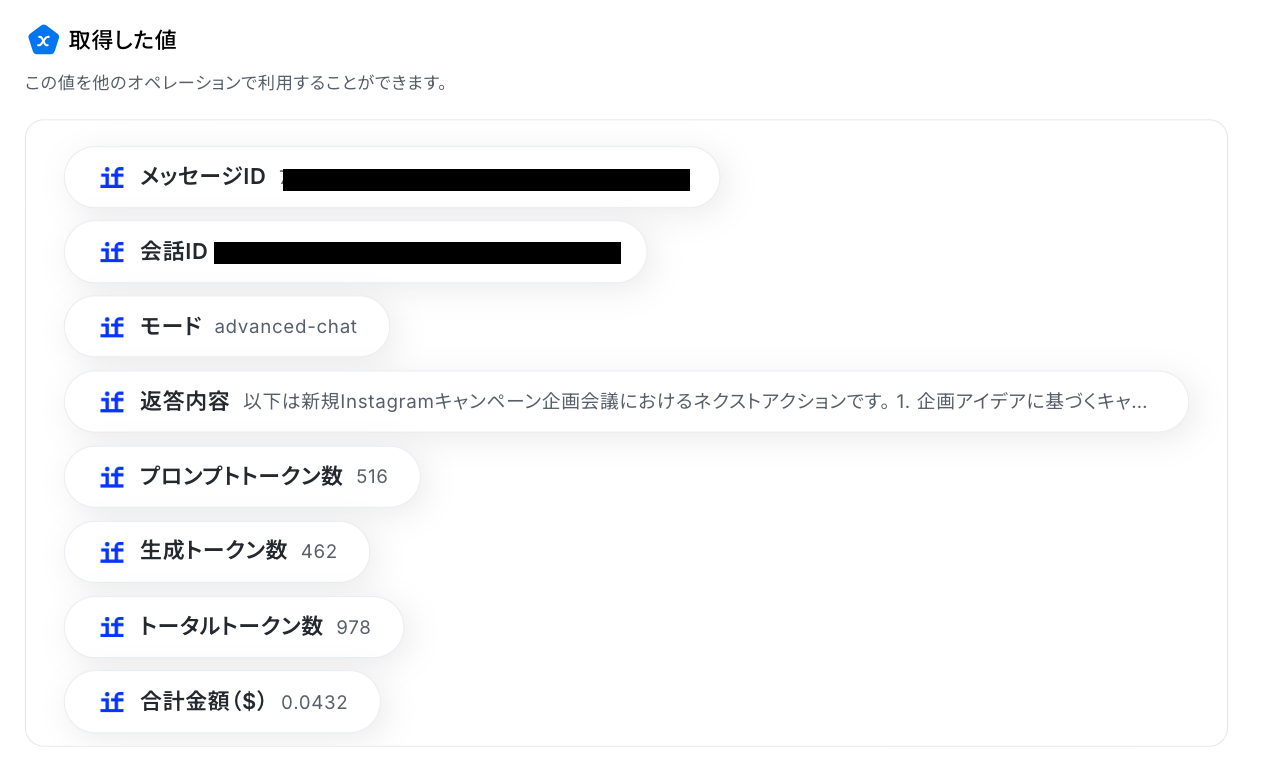The height and width of the screenshot is (762, 1270).
Task: Click the redacted 会話ID value
Action: 417,253
